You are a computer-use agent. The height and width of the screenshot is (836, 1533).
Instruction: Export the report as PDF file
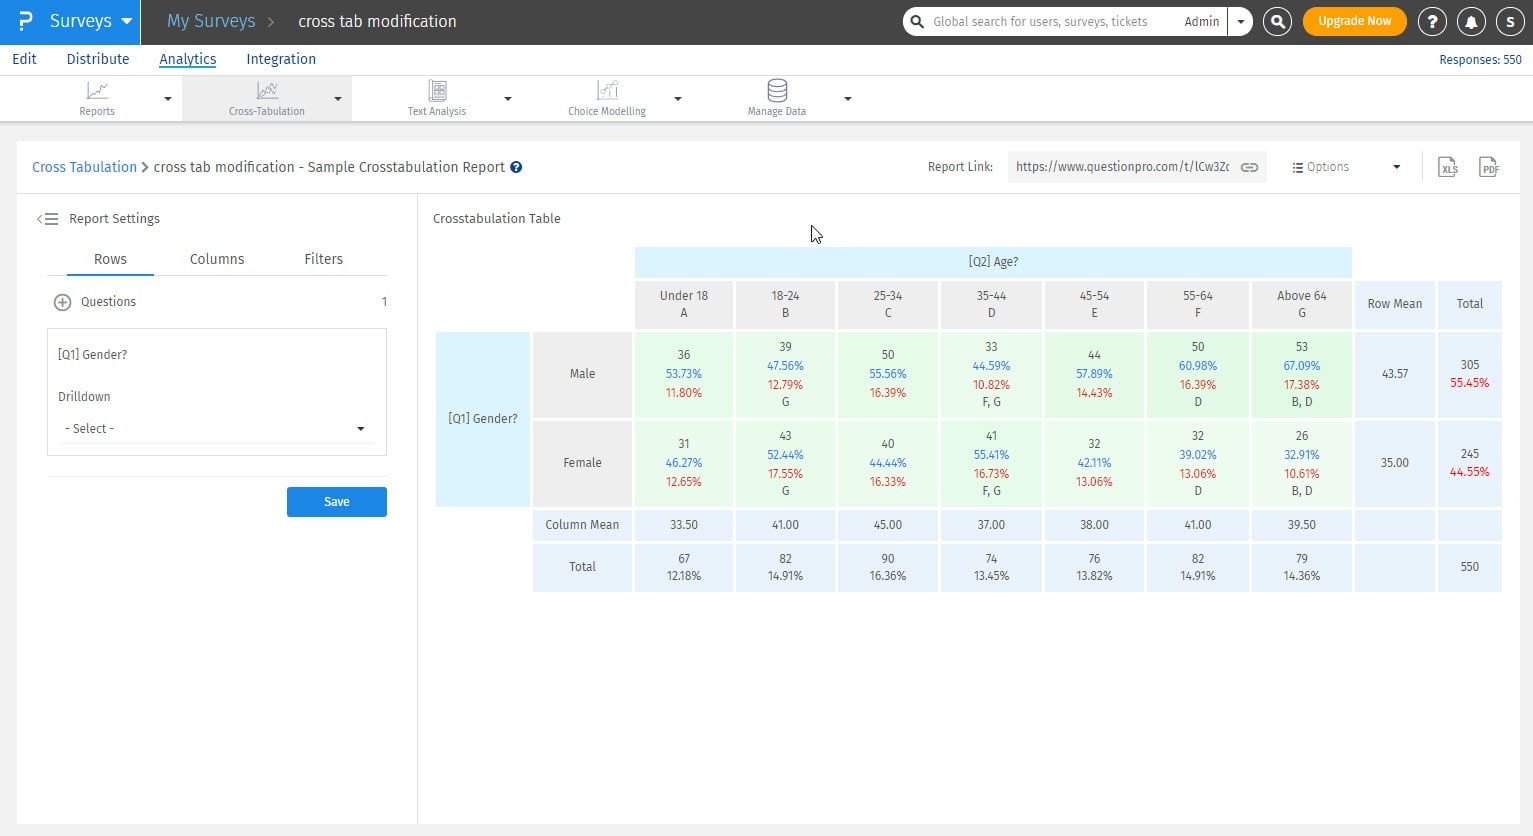(1489, 167)
